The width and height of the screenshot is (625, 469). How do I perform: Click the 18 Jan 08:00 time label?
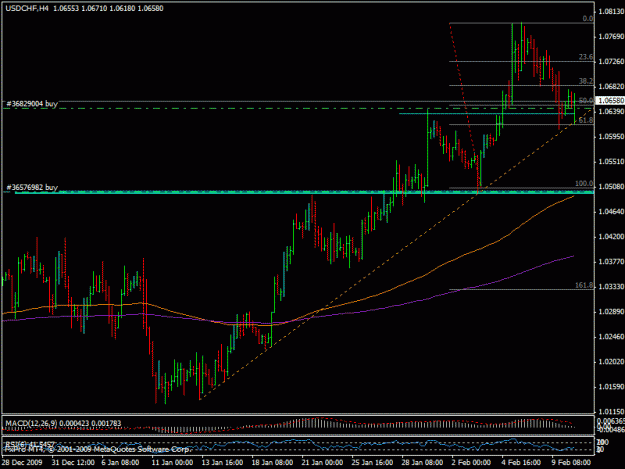coord(272,463)
